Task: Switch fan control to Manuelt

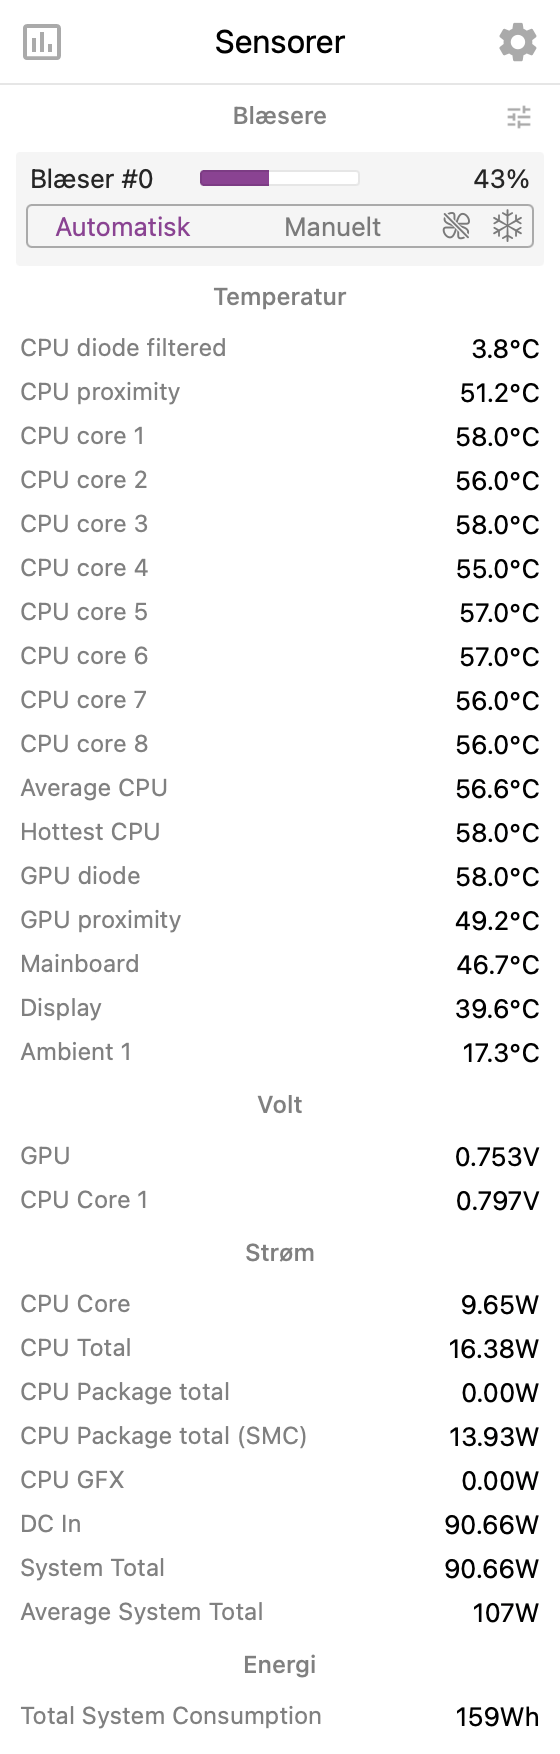Action: (x=332, y=227)
